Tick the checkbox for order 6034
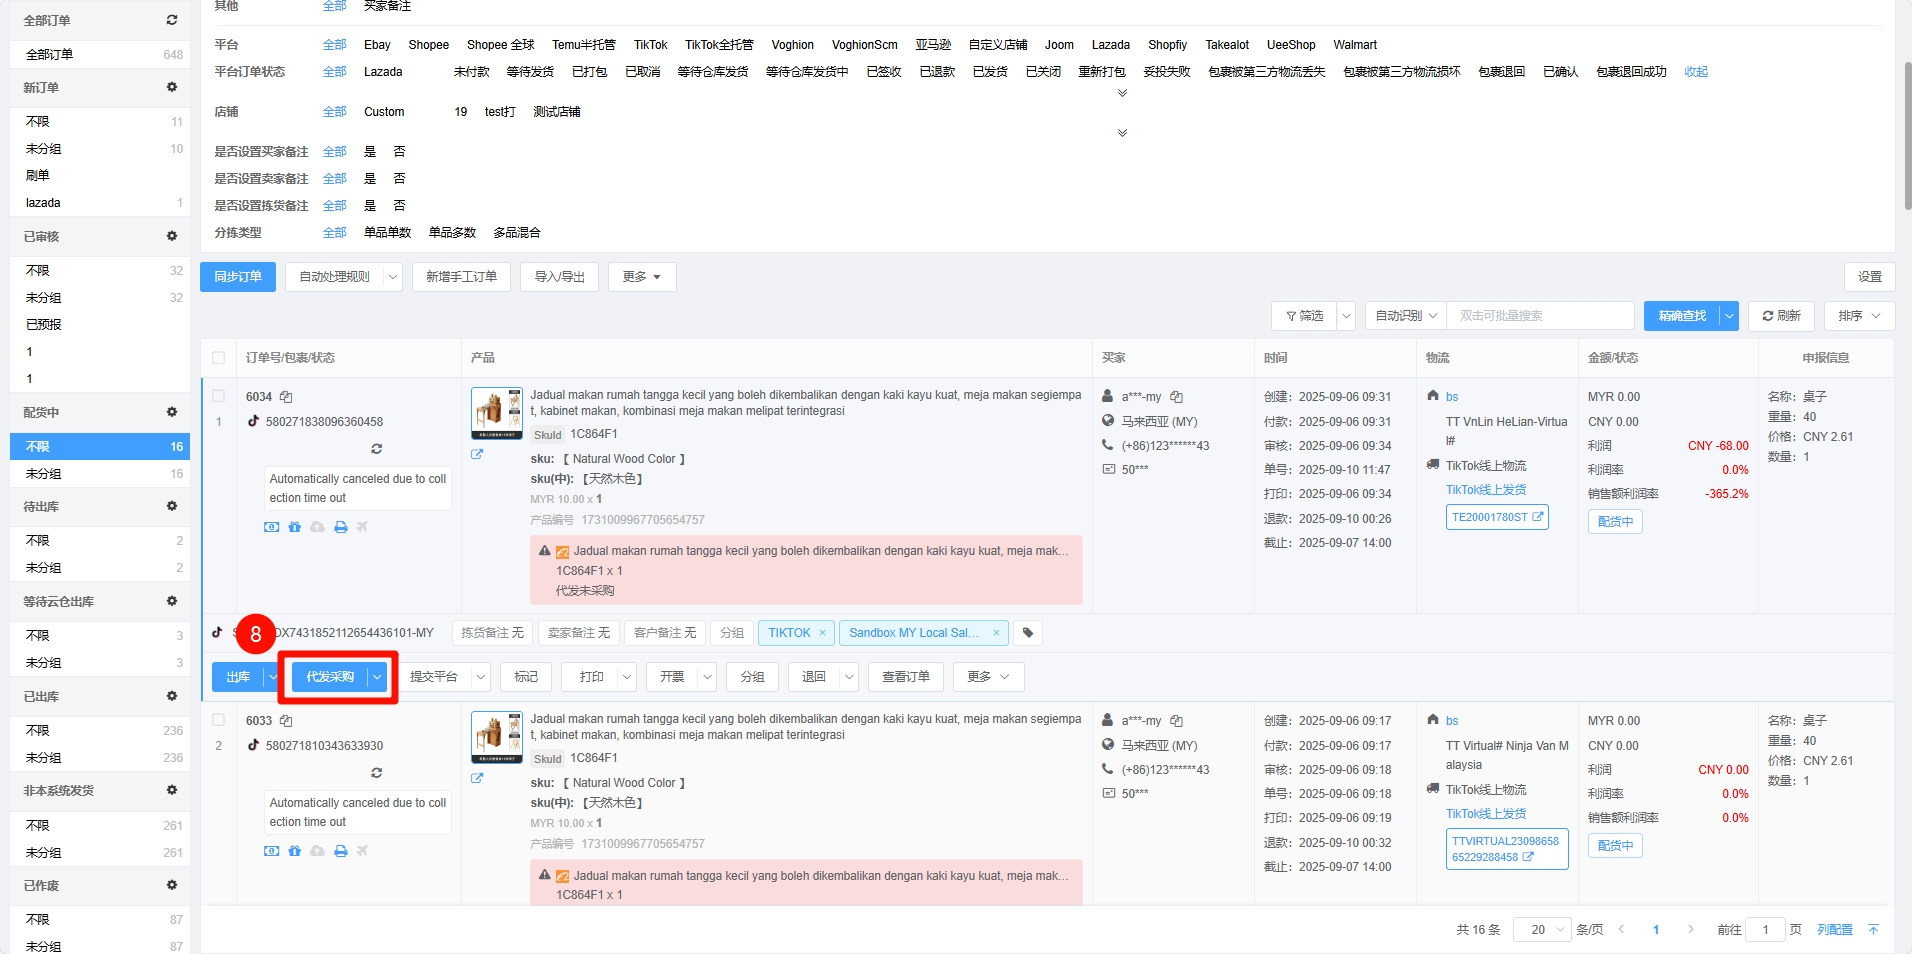The height and width of the screenshot is (954, 1912). click(219, 396)
